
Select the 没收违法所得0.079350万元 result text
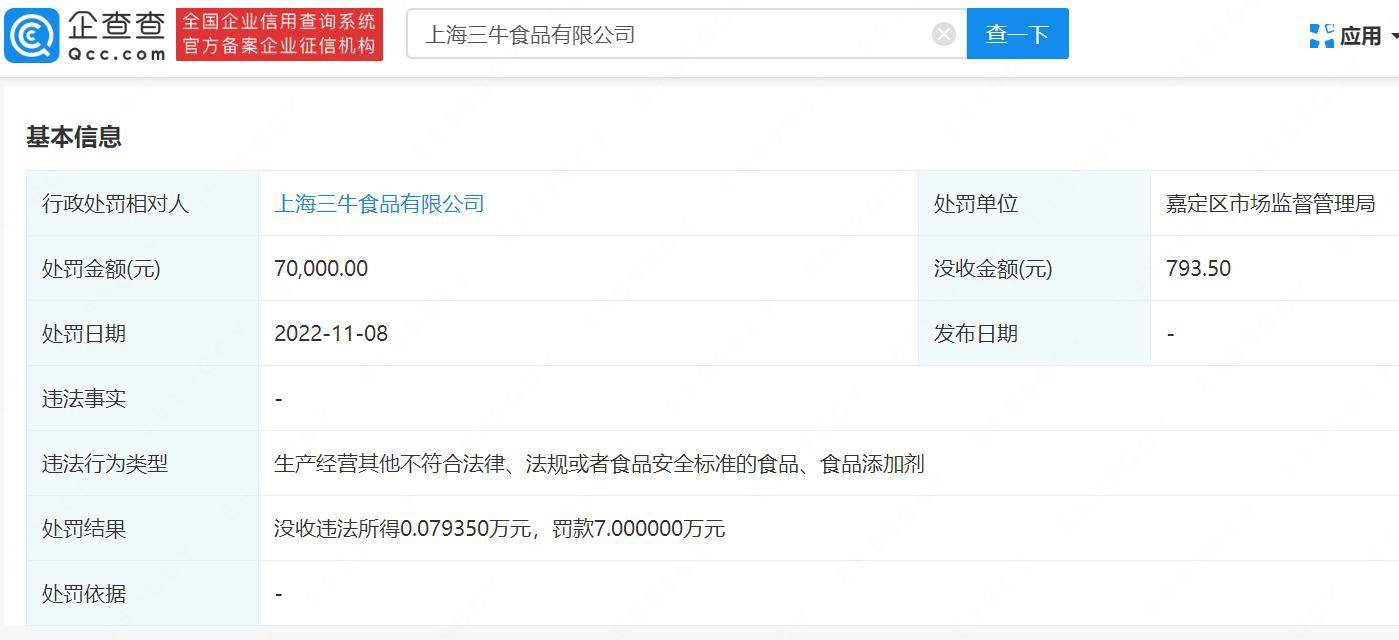pyautogui.click(x=499, y=529)
